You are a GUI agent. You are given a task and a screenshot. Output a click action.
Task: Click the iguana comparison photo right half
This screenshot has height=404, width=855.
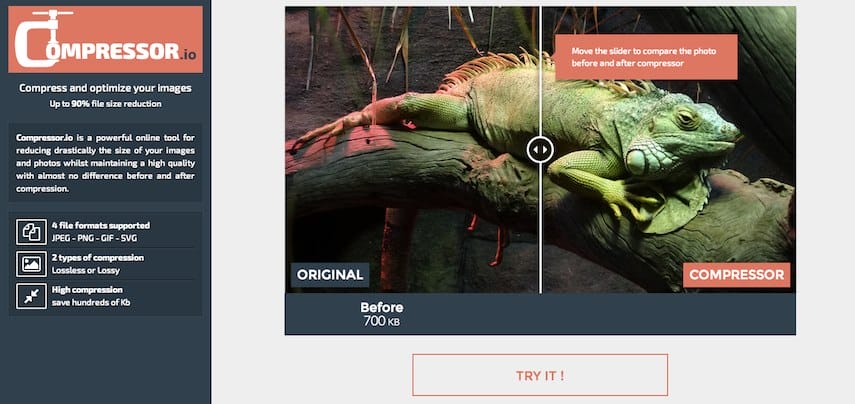(x=669, y=149)
